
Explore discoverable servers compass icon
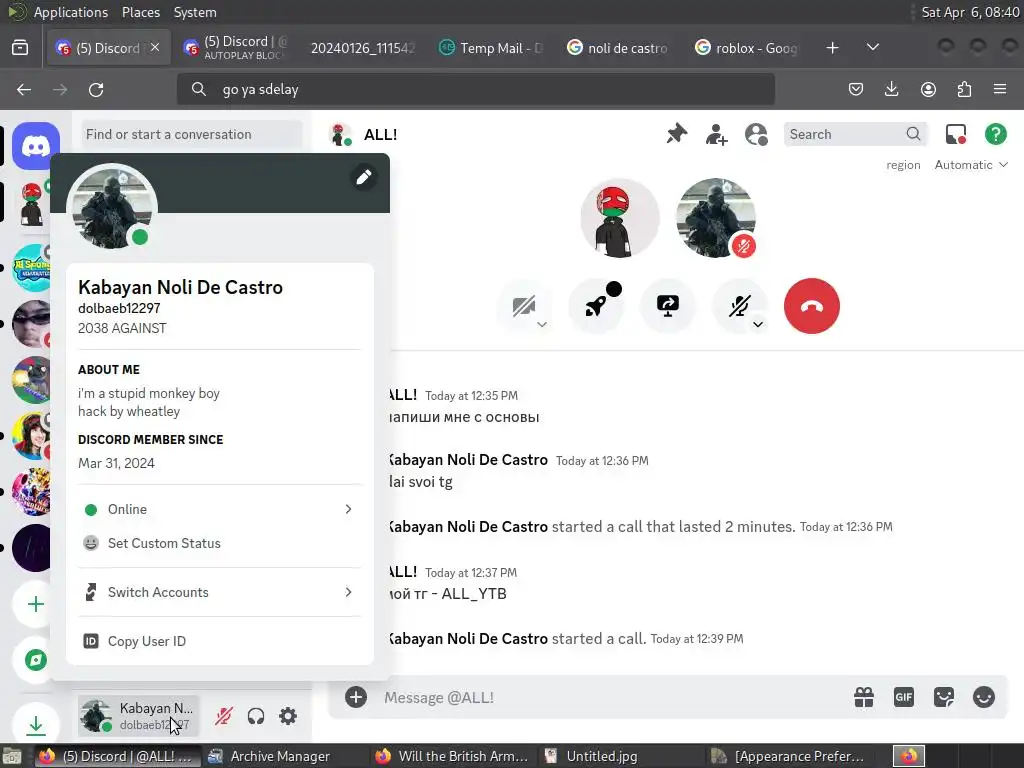(36, 660)
